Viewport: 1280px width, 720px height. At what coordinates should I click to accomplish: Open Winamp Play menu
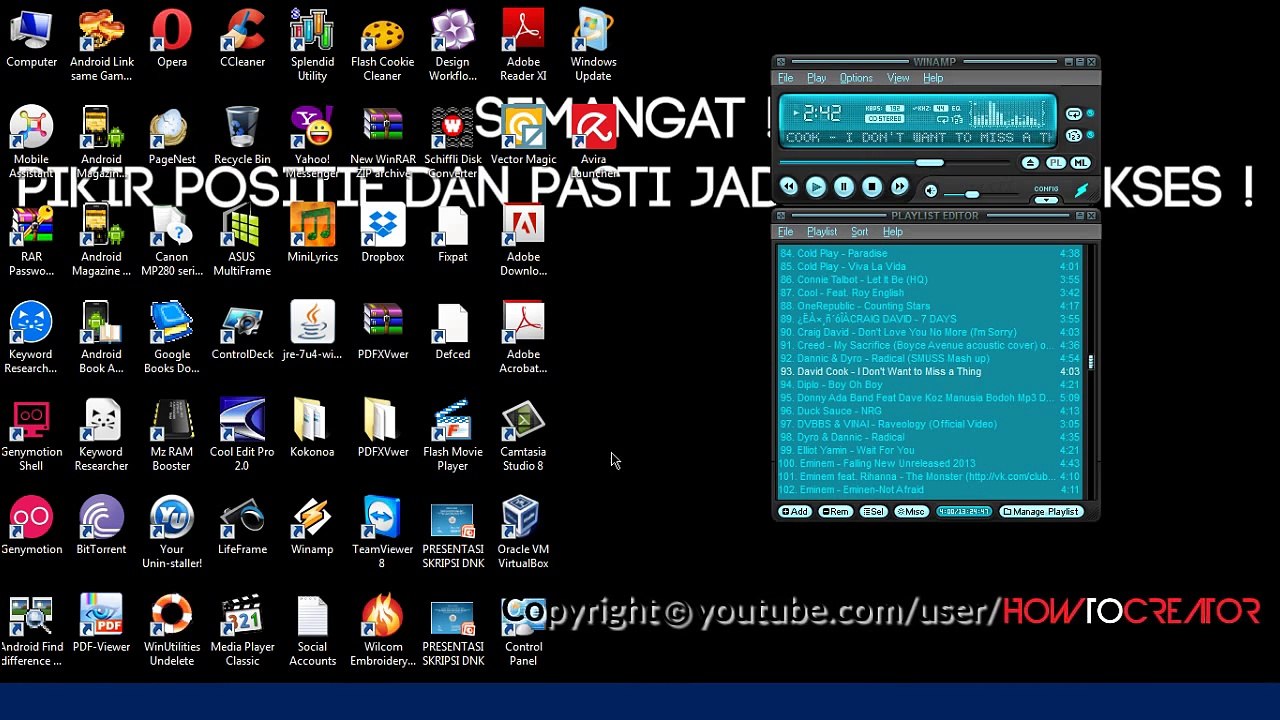pyautogui.click(x=817, y=78)
